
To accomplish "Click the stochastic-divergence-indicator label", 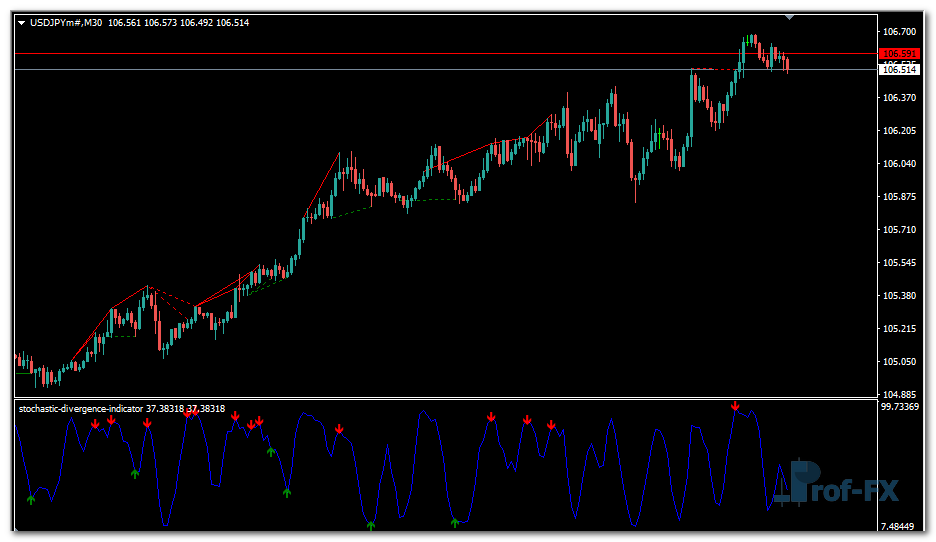I will tap(82, 409).
